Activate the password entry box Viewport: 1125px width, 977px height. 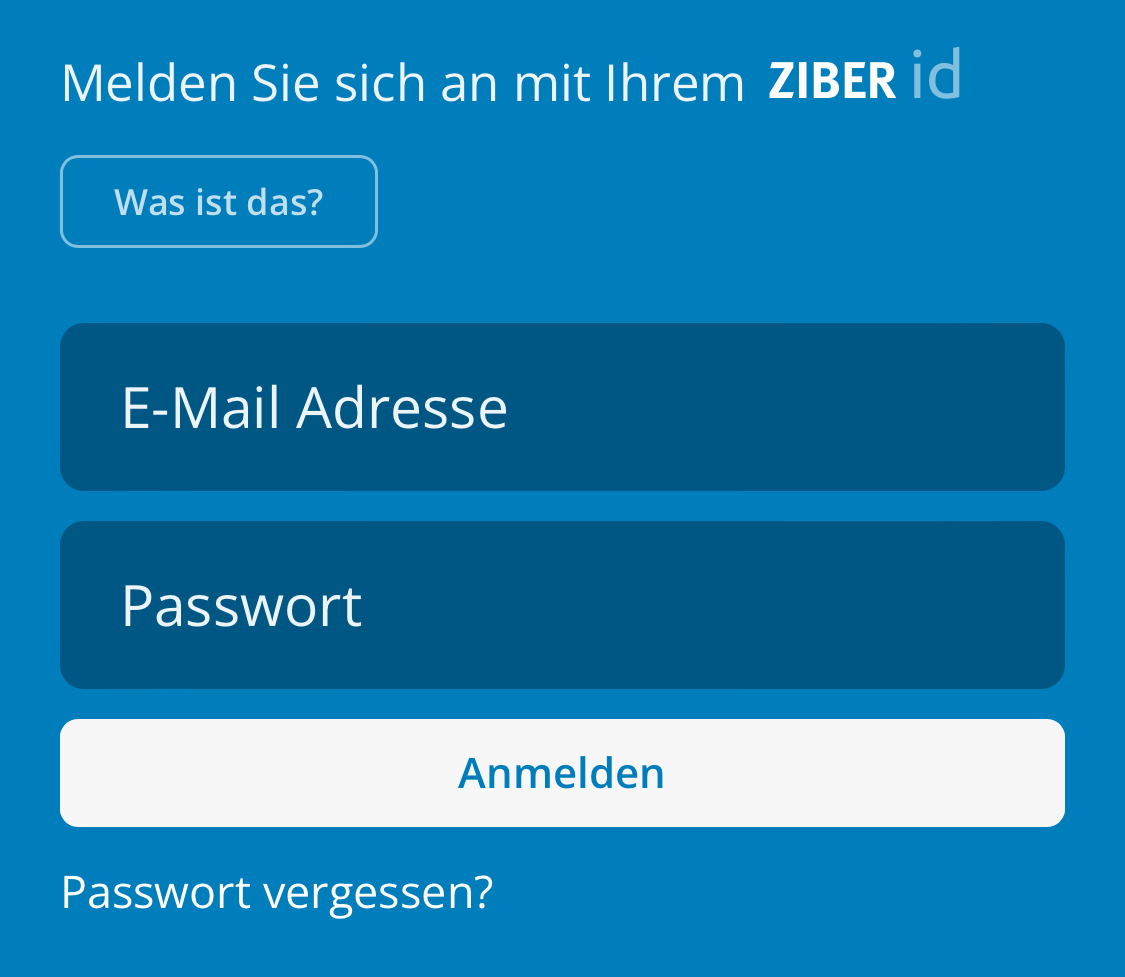click(x=562, y=605)
